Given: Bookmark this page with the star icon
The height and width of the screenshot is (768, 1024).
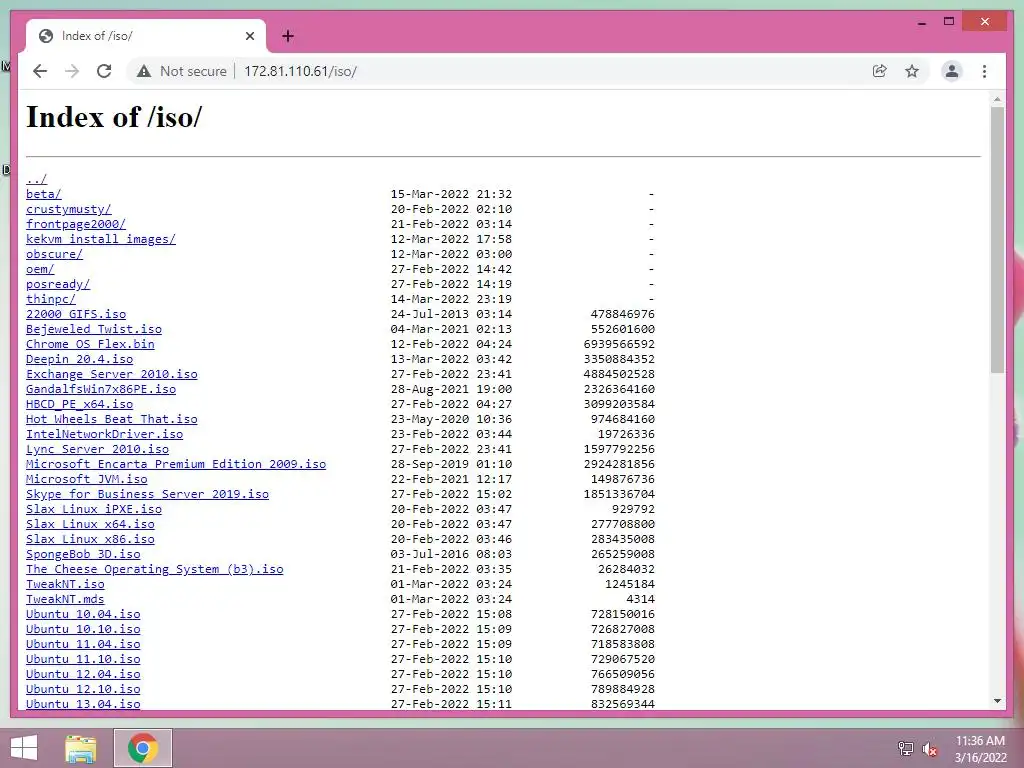Looking at the screenshot, I should pos(912,71).
